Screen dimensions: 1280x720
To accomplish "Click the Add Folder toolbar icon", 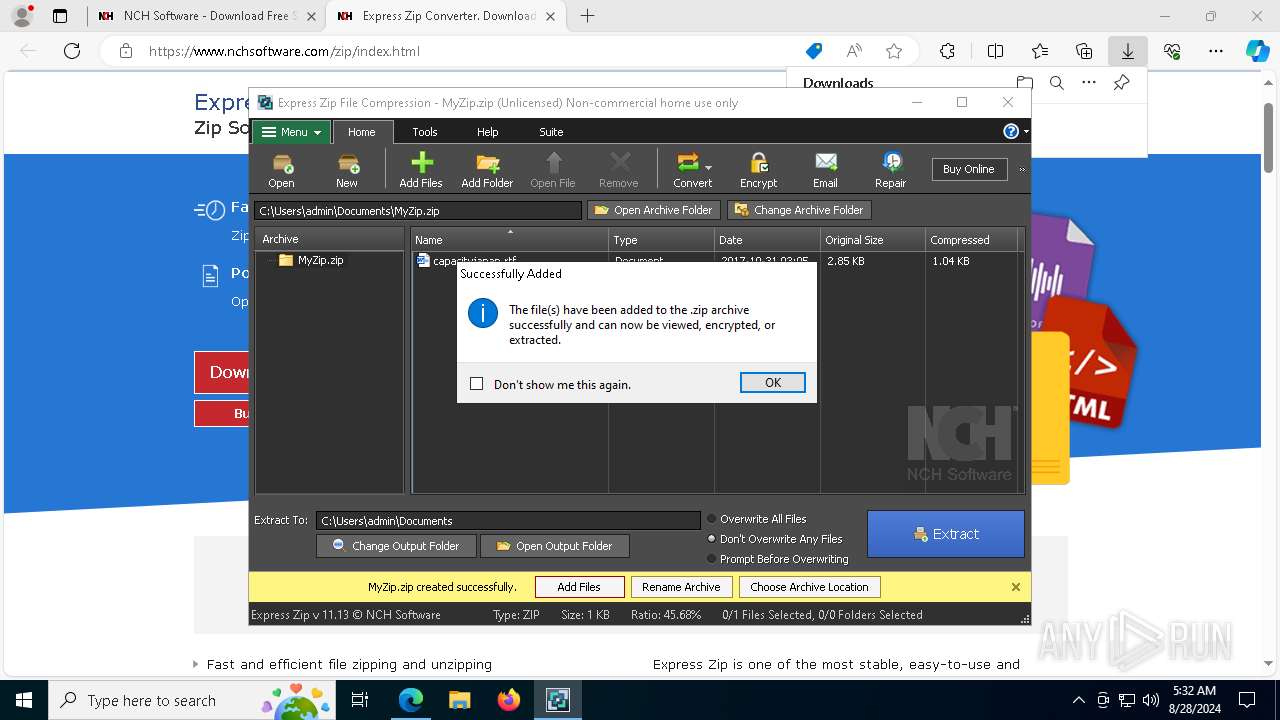I will [487, 169].
